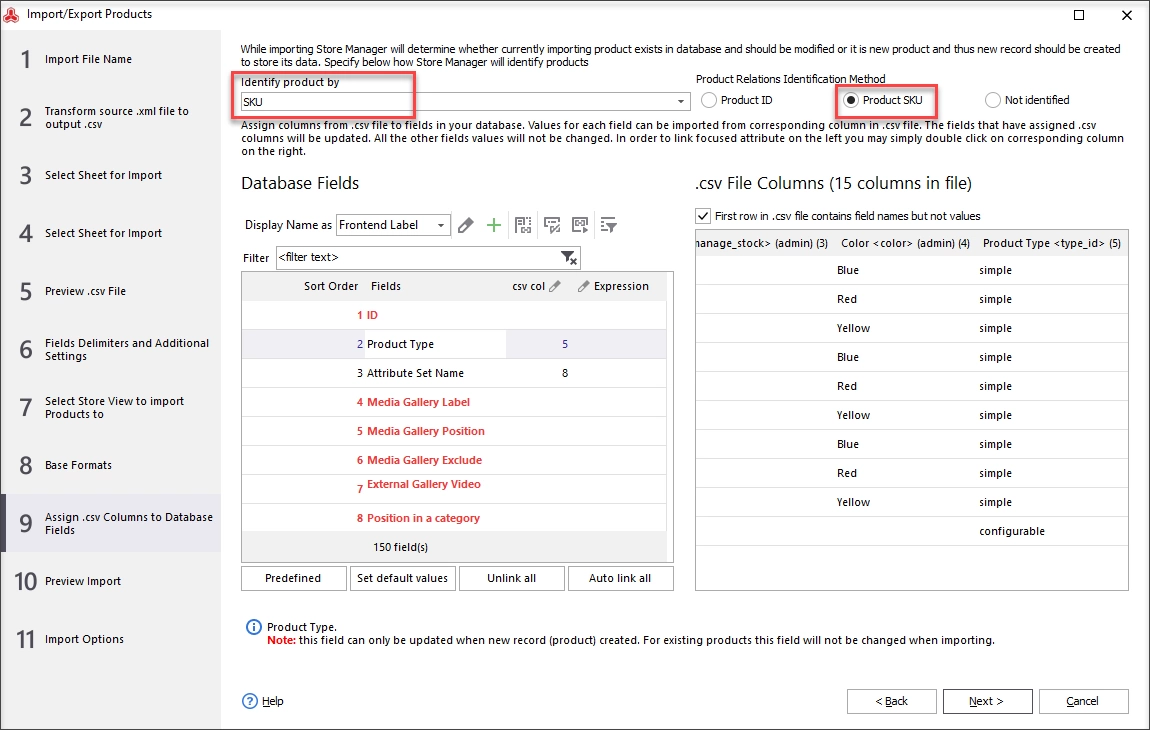1150x730 pixels.
Task: Click the Set default values button
Action: pos(403,578)
